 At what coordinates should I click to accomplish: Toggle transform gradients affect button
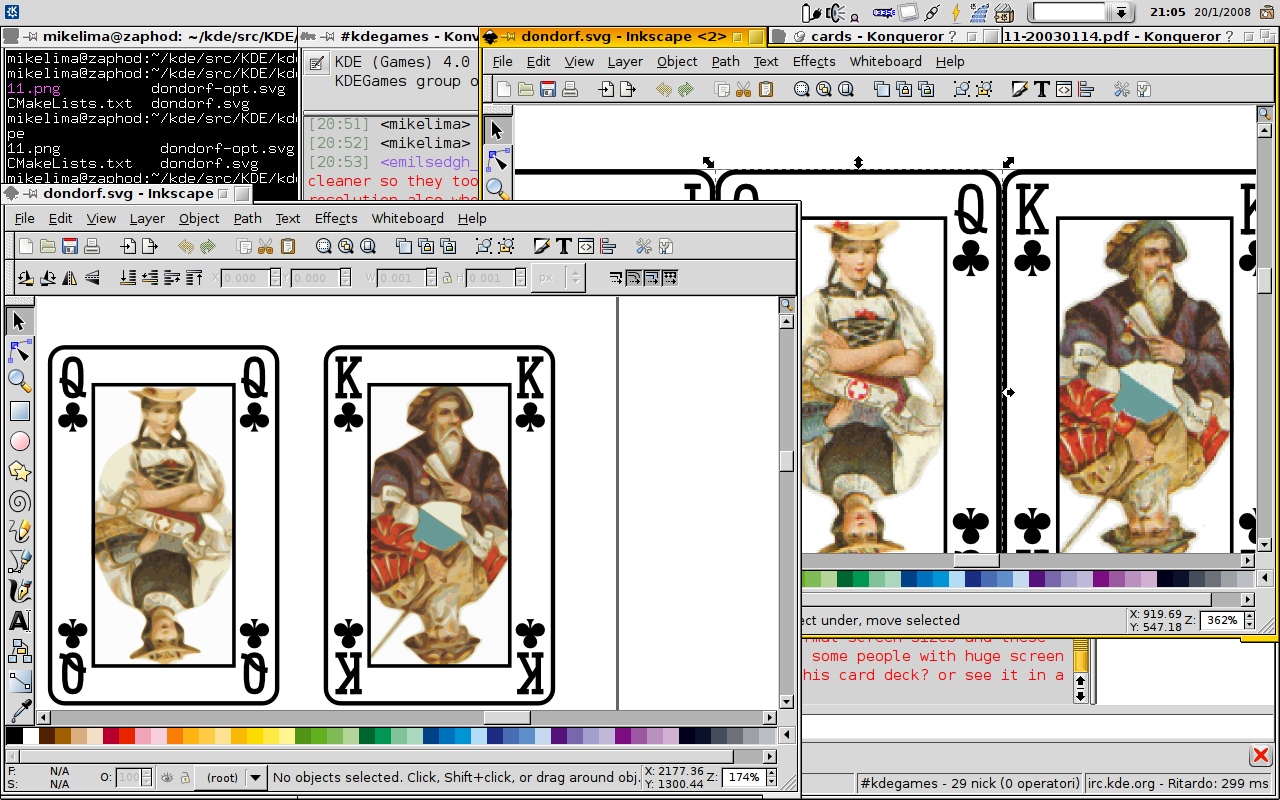(651, 278)
